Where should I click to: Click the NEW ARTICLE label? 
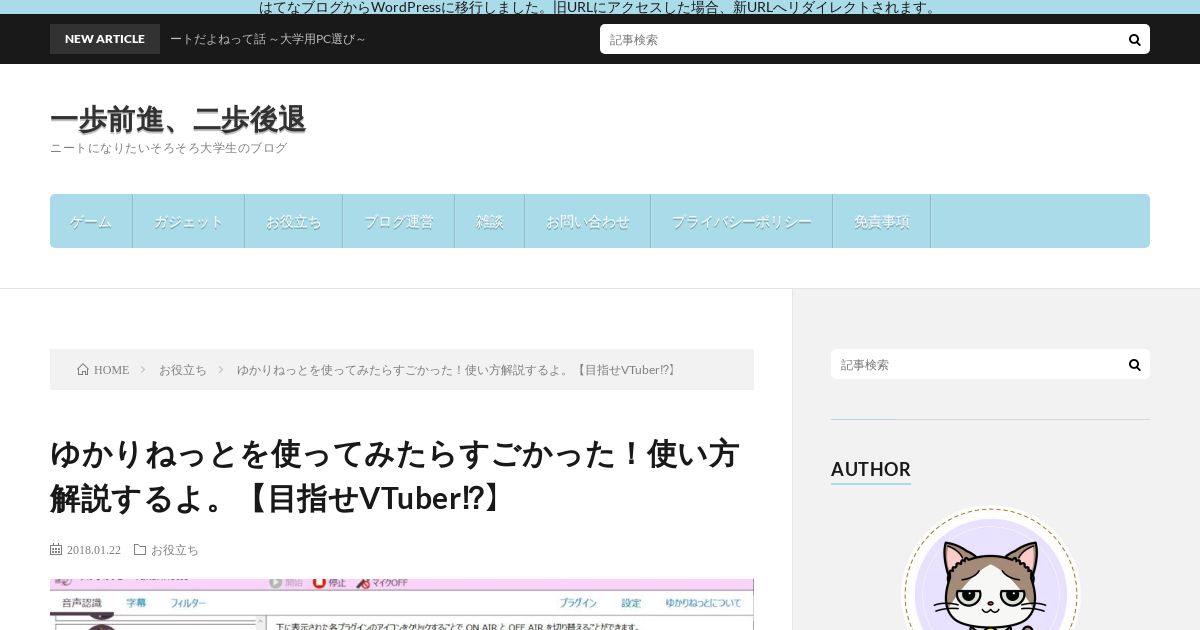(x=105, y=39)
